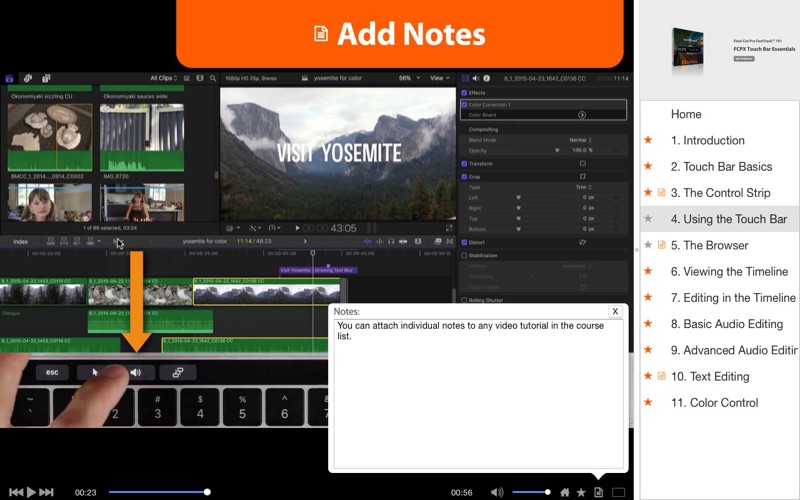Open the 56% viewer zoom dropdown

pyautogui.click(x=409, y=78)
